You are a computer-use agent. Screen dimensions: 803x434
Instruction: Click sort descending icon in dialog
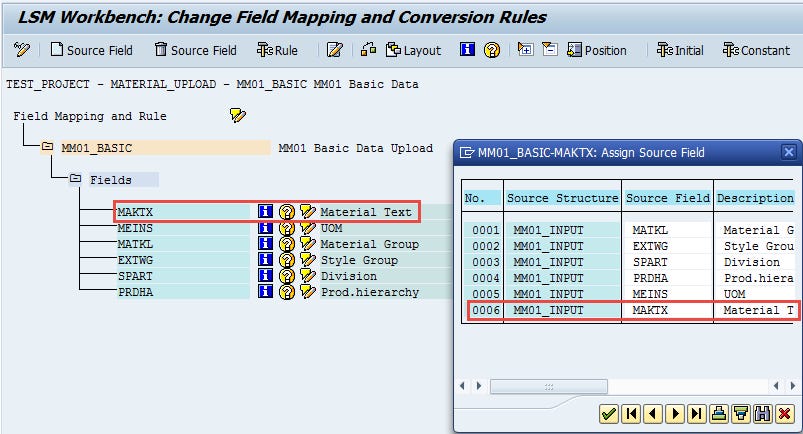741,413
